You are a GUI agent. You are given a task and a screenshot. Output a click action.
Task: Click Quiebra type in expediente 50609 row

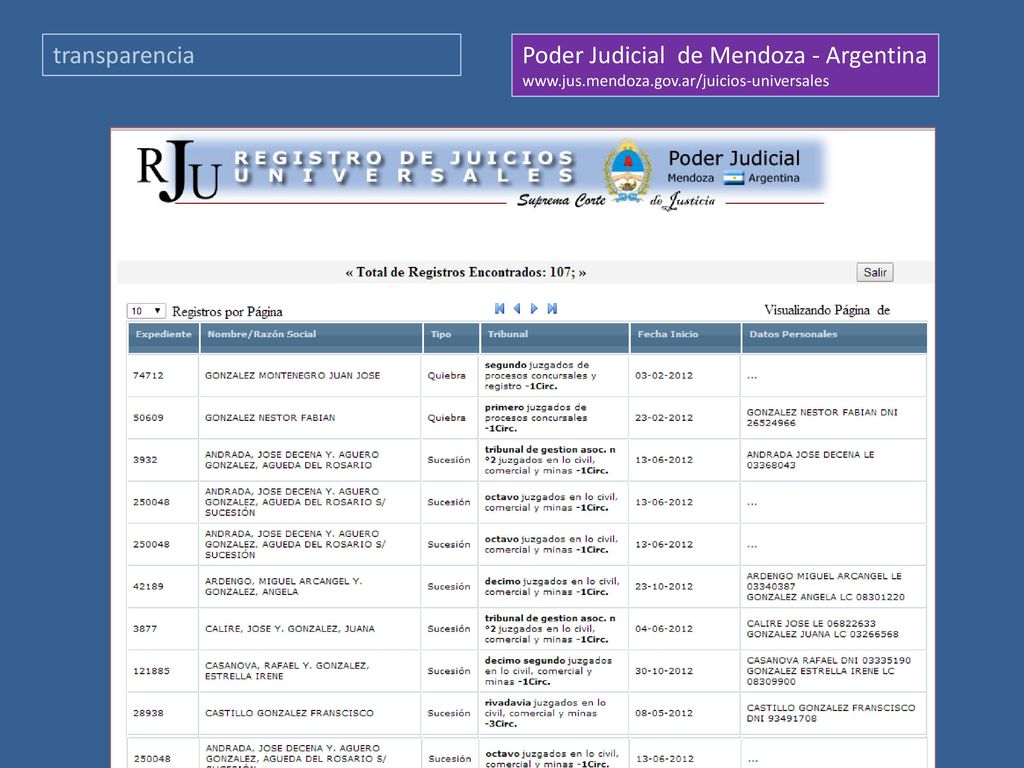pyautogui.click(x=447, y=418)
